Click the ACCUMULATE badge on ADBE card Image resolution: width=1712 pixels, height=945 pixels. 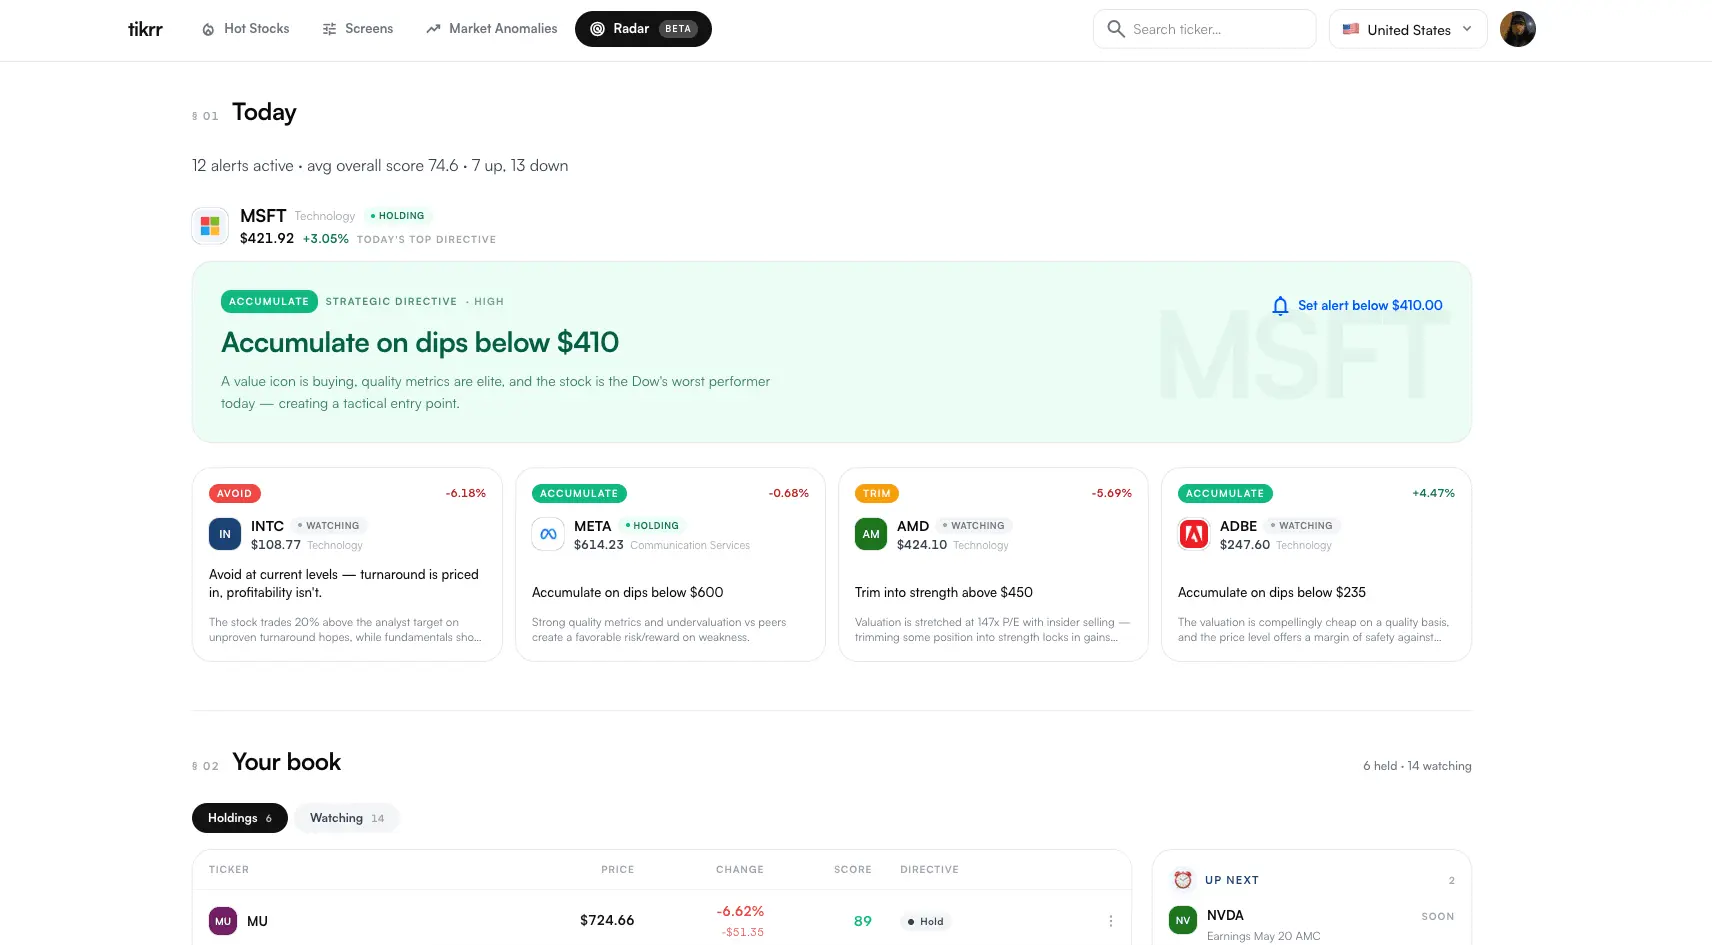(x=1225, y=493)
